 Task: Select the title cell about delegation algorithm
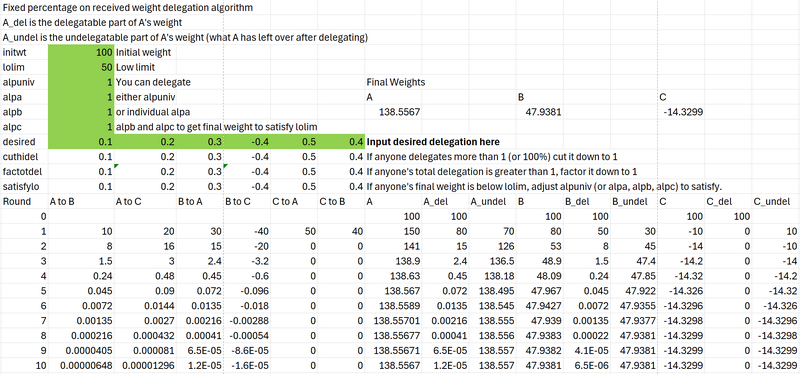click(x=128, y=8)
